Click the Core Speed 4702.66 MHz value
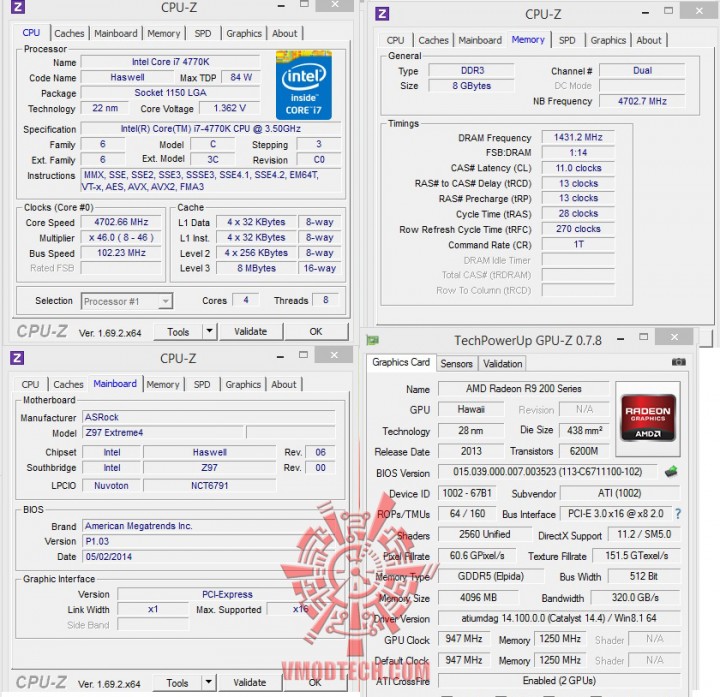 (121, 222)
